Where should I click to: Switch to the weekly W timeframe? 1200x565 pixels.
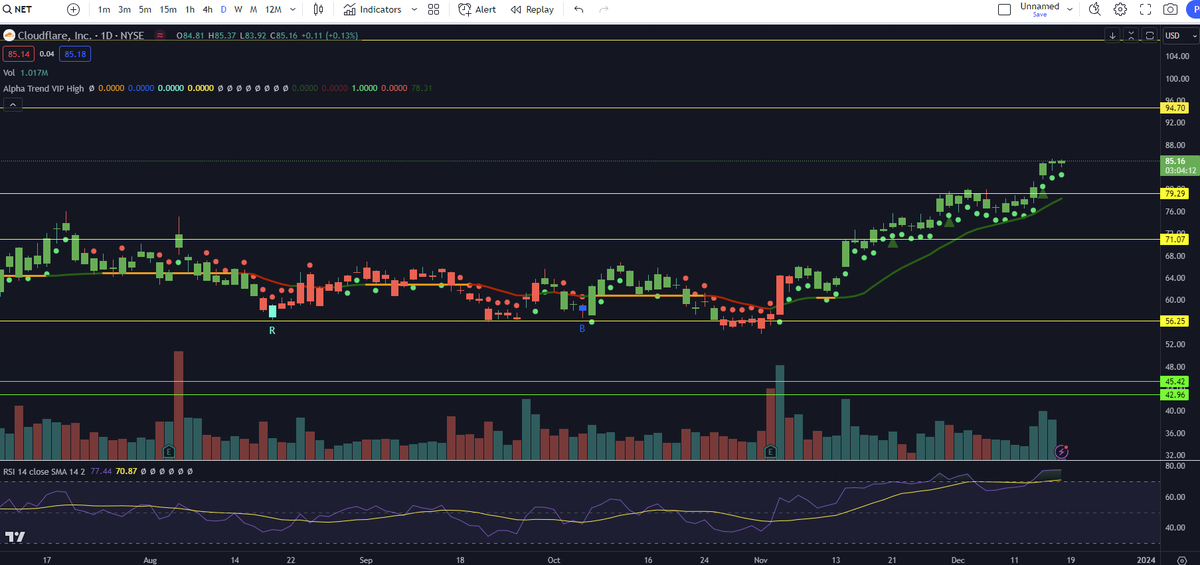click(238, 9)
